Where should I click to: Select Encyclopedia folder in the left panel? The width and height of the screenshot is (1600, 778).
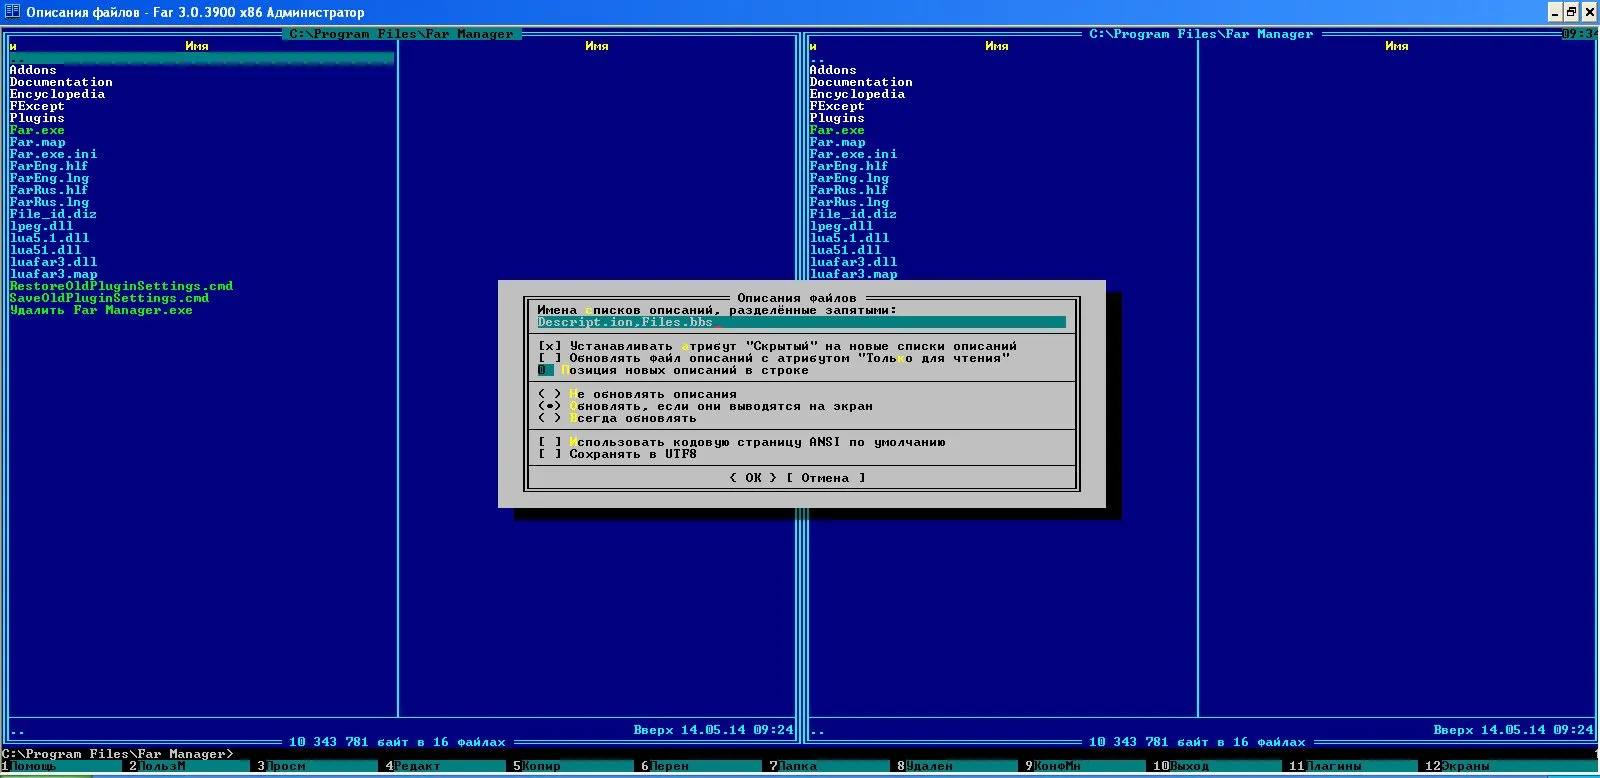(57, 94)
